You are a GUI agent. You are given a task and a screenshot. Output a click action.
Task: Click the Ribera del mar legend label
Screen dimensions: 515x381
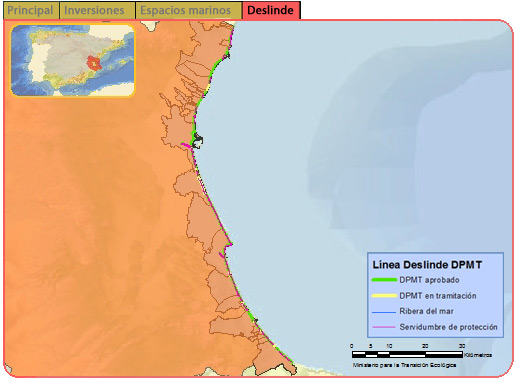pos(426,311)
